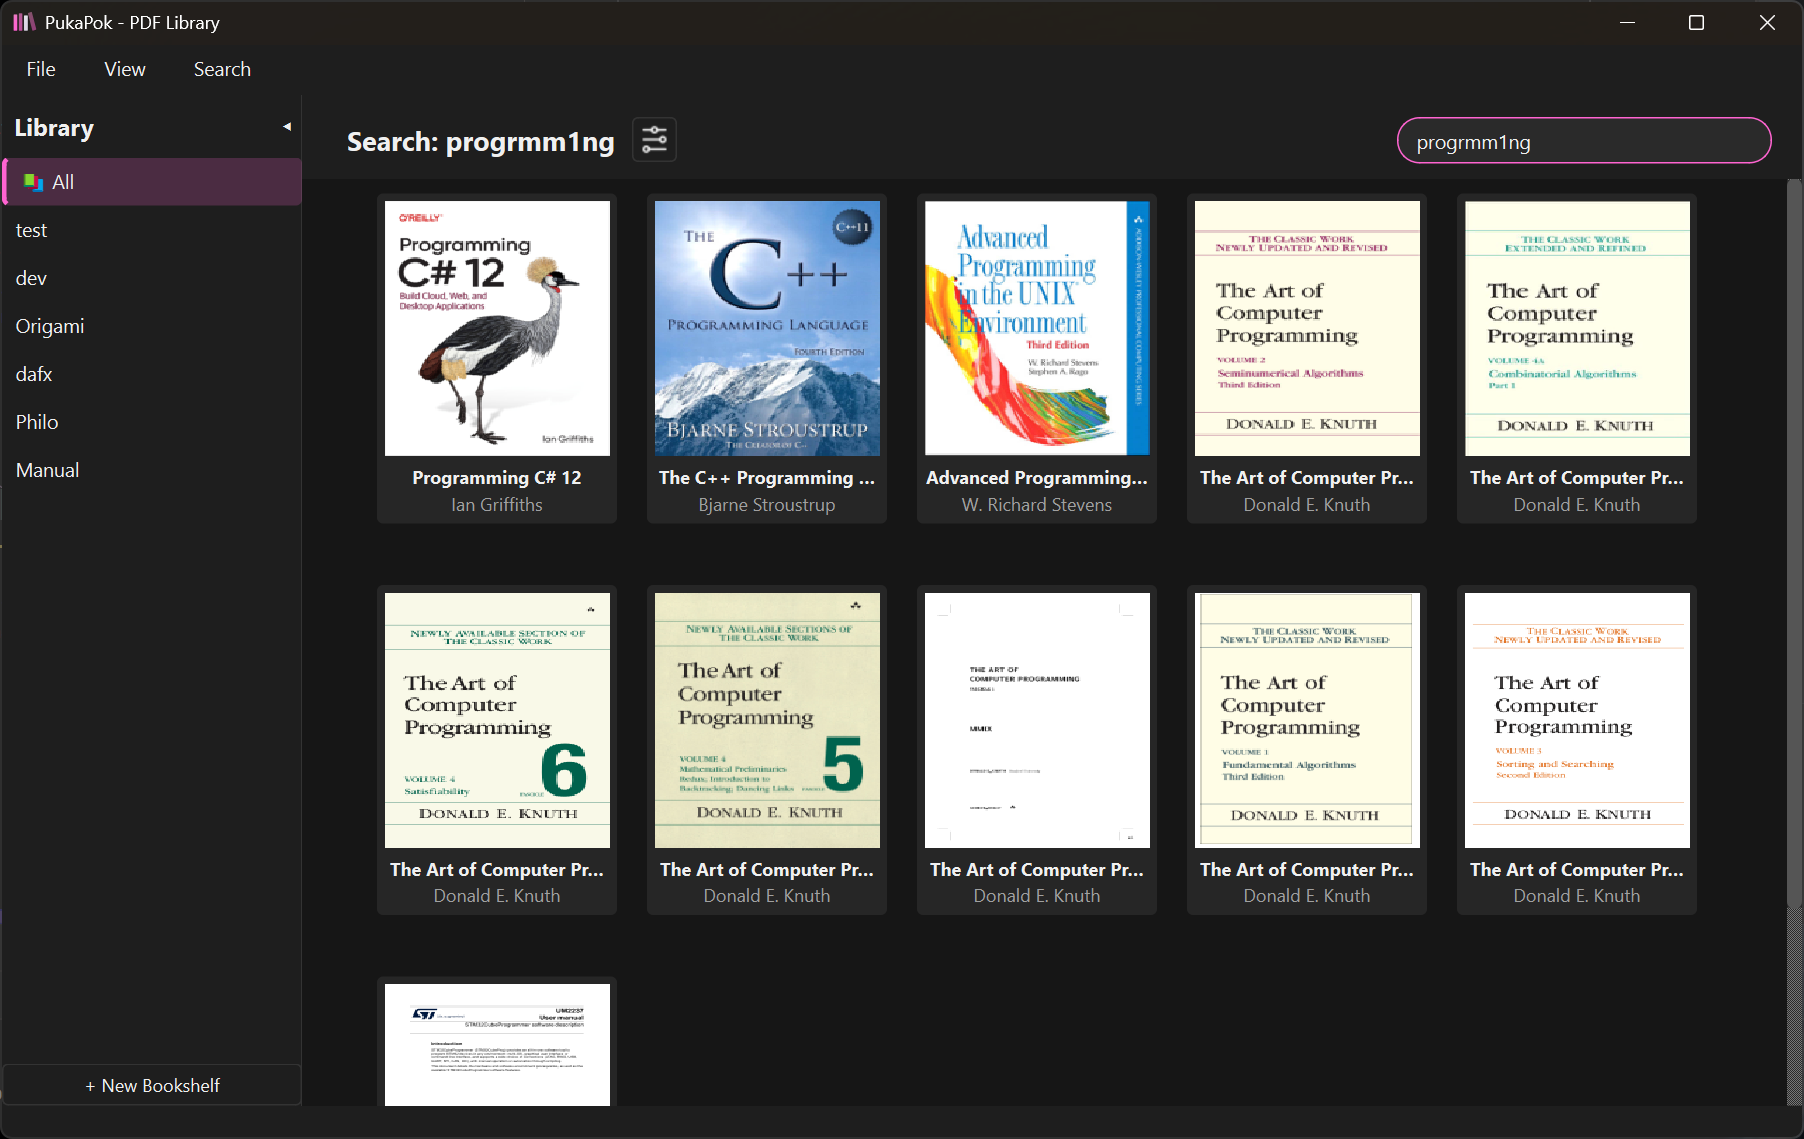Open the search filter settings icon

coord(654,140)
